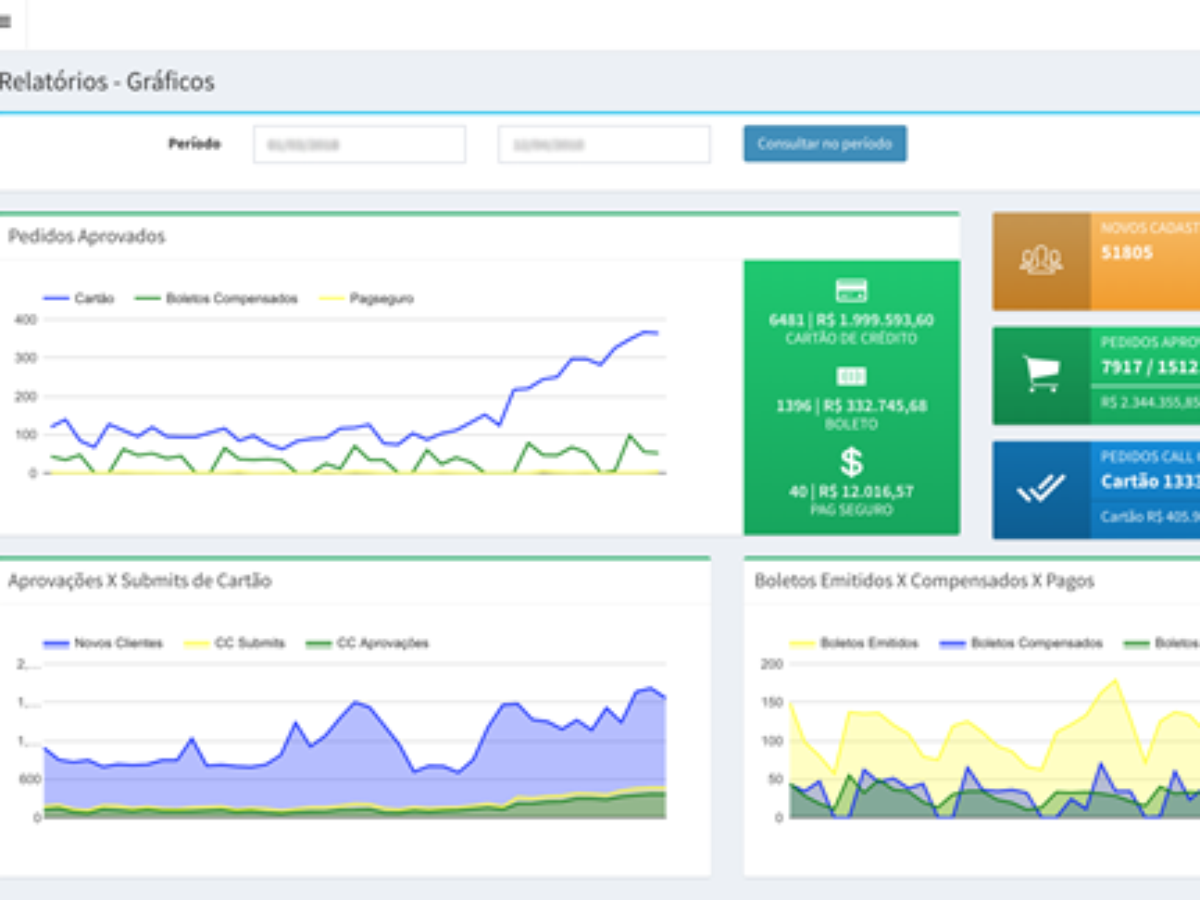Click the Consultar no período button
1200x900 pixels.
pyautogui.click(x=824, y=144)
